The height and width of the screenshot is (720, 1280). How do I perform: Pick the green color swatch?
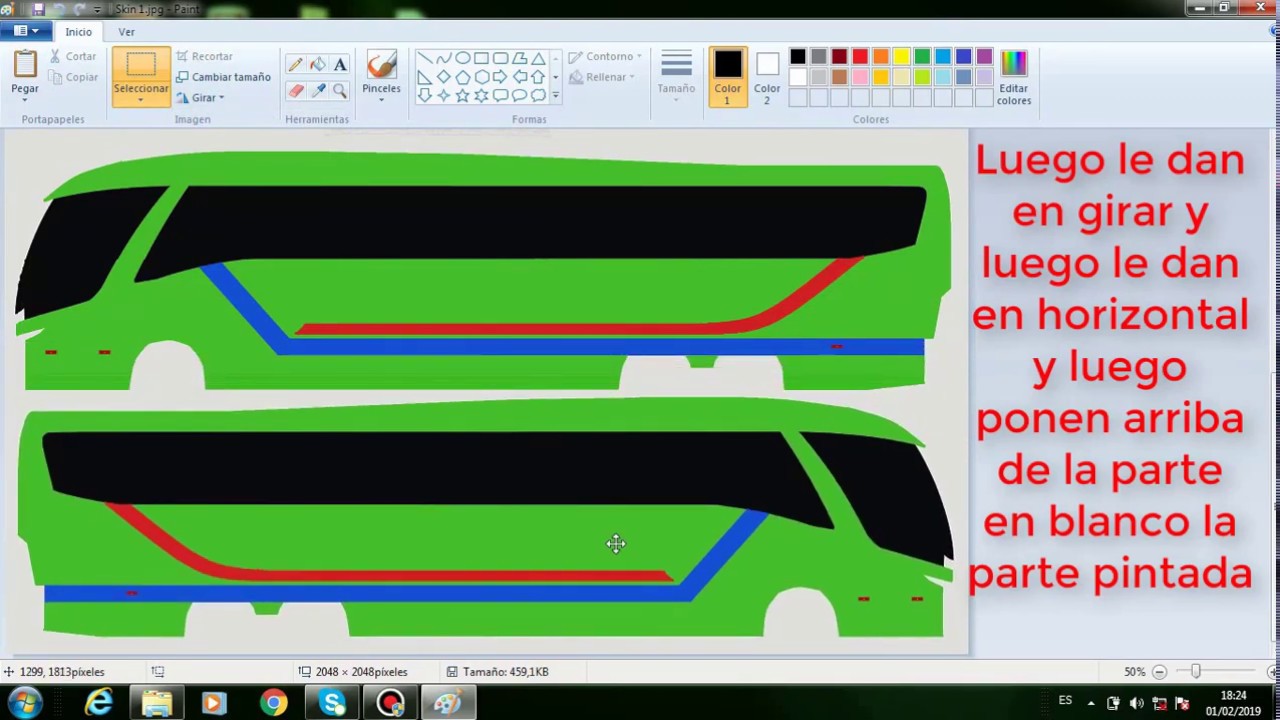point(922,57)
